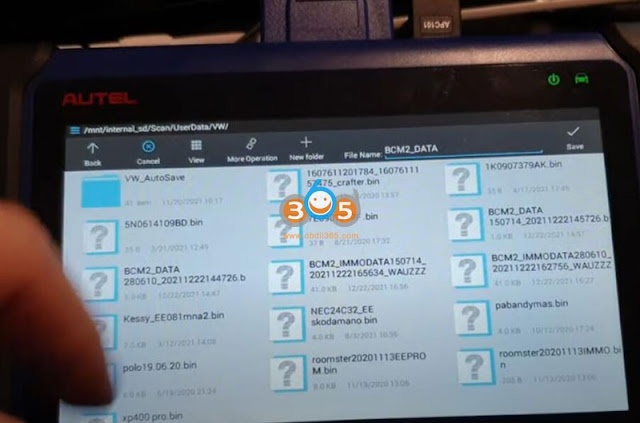Select the crafter.bin file icon
This screenshot has width=640, height=423.
point(284,186)
